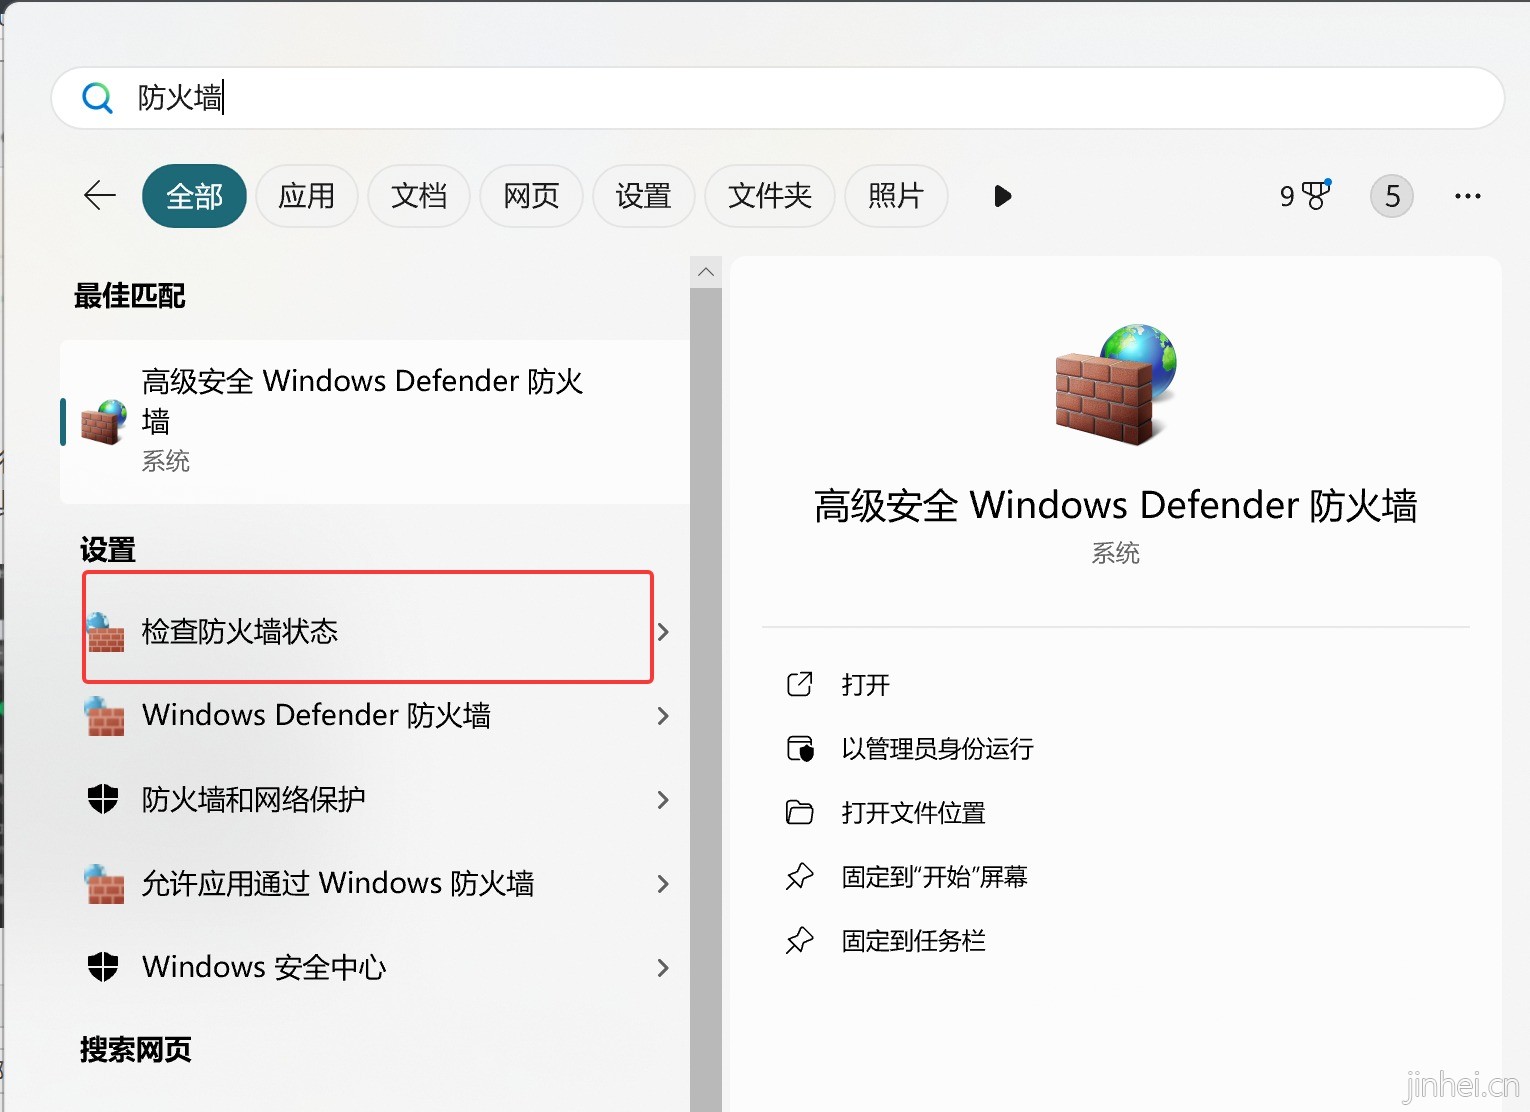This screenshot has height=1112, width=1530.
Task: Switch to the 应用 filter tab
Action: pos(306,196)
